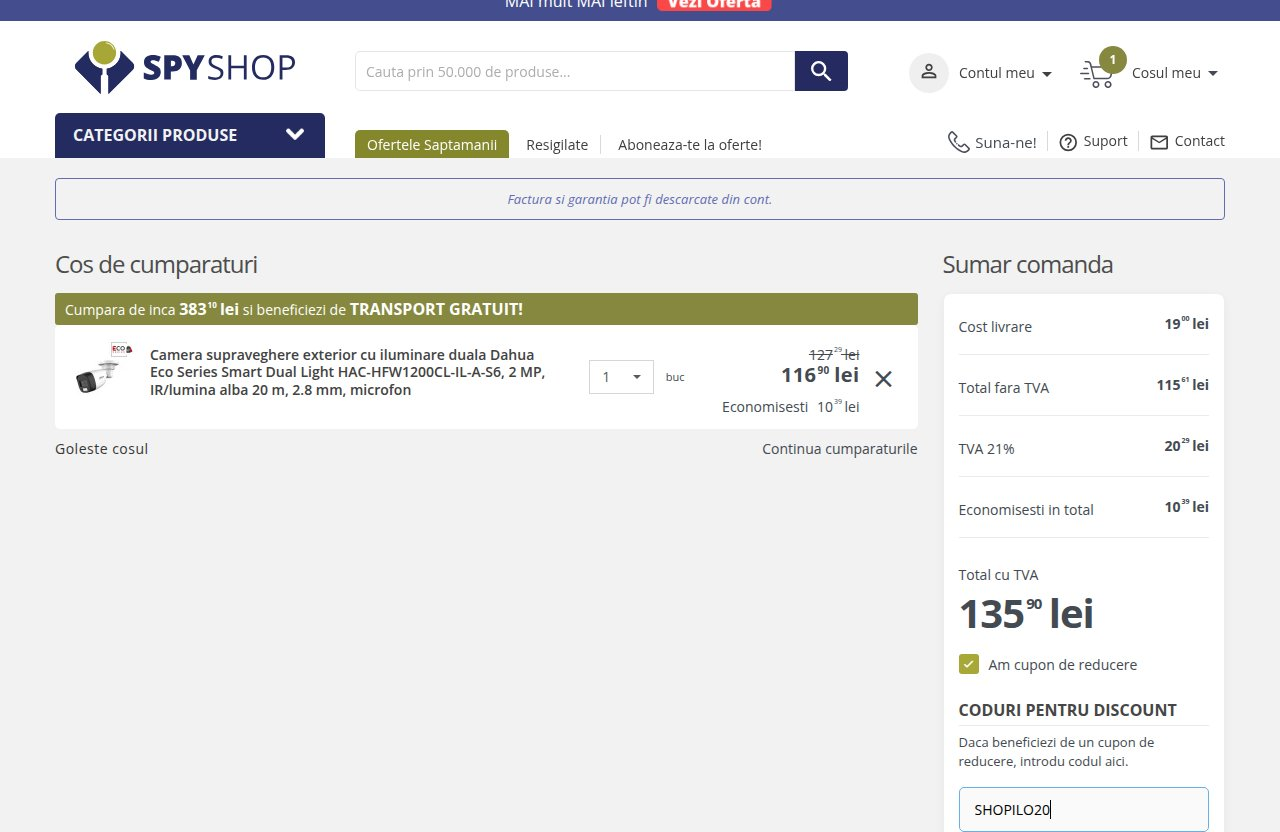Click the struck-through 127.29 lei price
This screenshot has width=1280, height=832.
834,354
